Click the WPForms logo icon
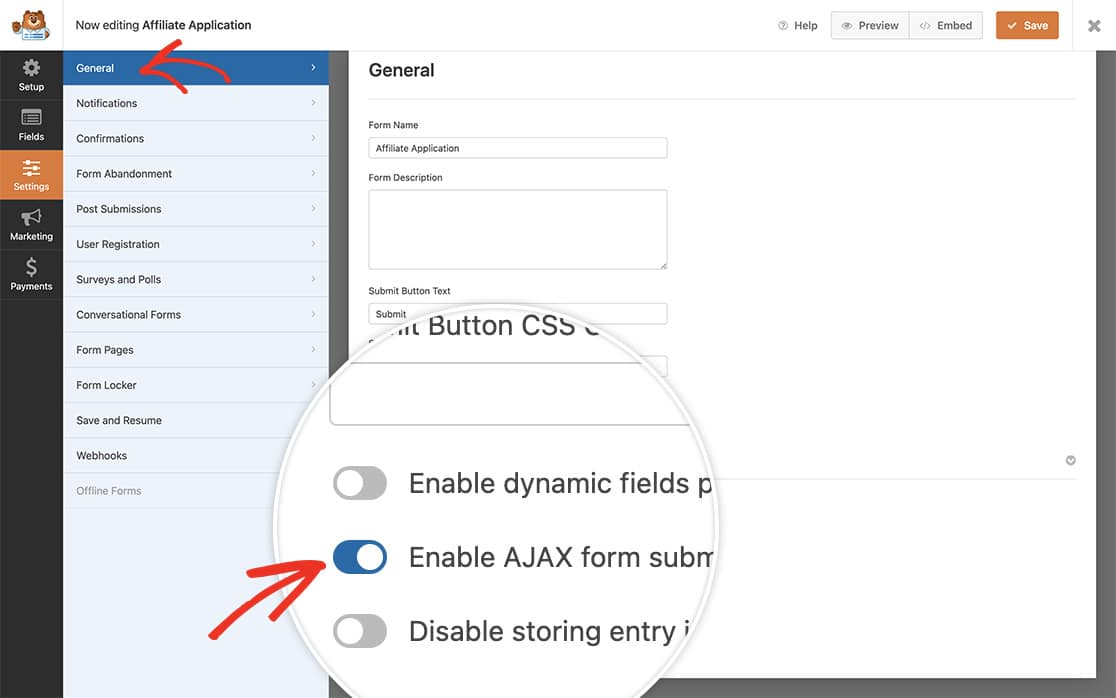1116x698 pixels. click(31, 25)
